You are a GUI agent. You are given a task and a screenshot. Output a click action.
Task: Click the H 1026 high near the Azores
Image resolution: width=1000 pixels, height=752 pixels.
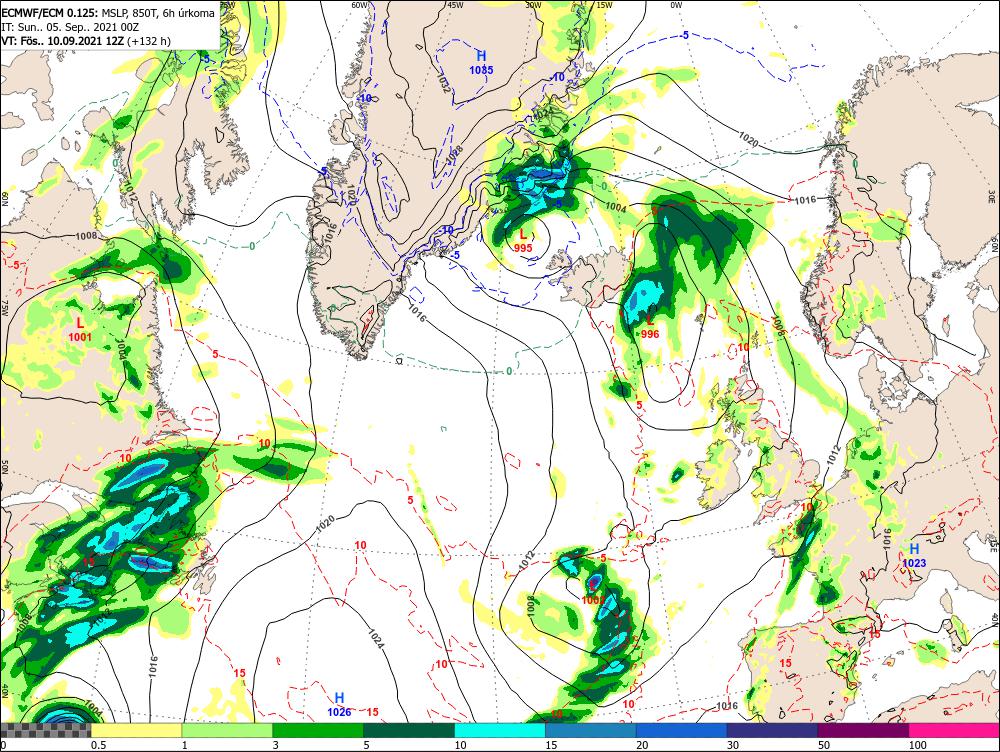coord(339,705)
